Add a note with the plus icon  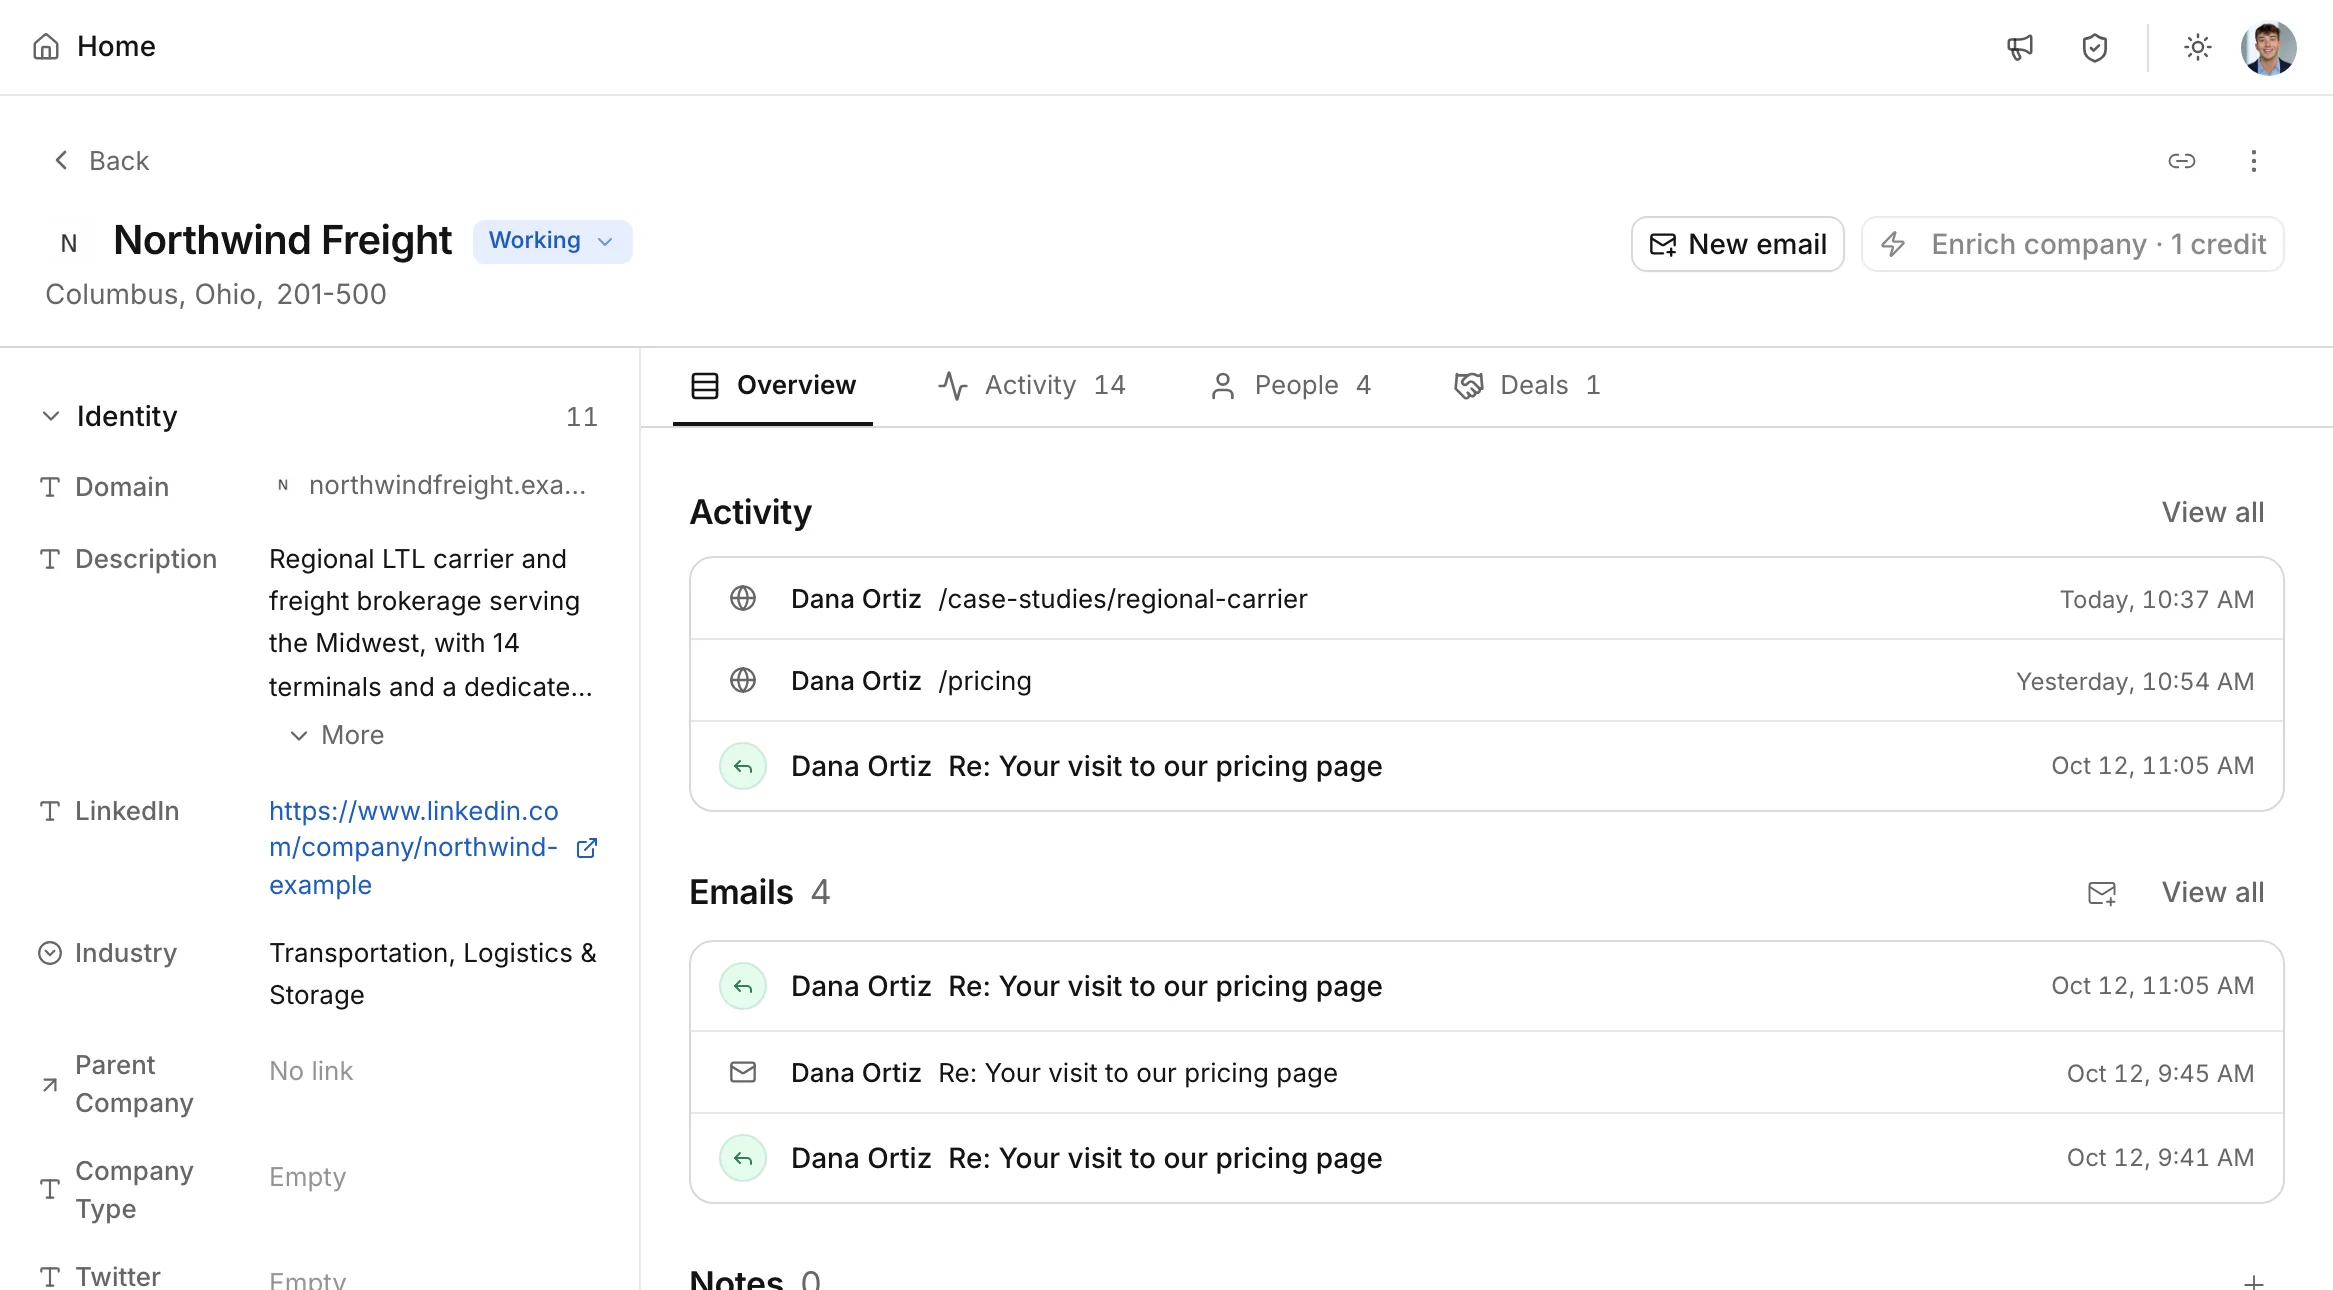pyautogui.click(x=2254, y=1282)
